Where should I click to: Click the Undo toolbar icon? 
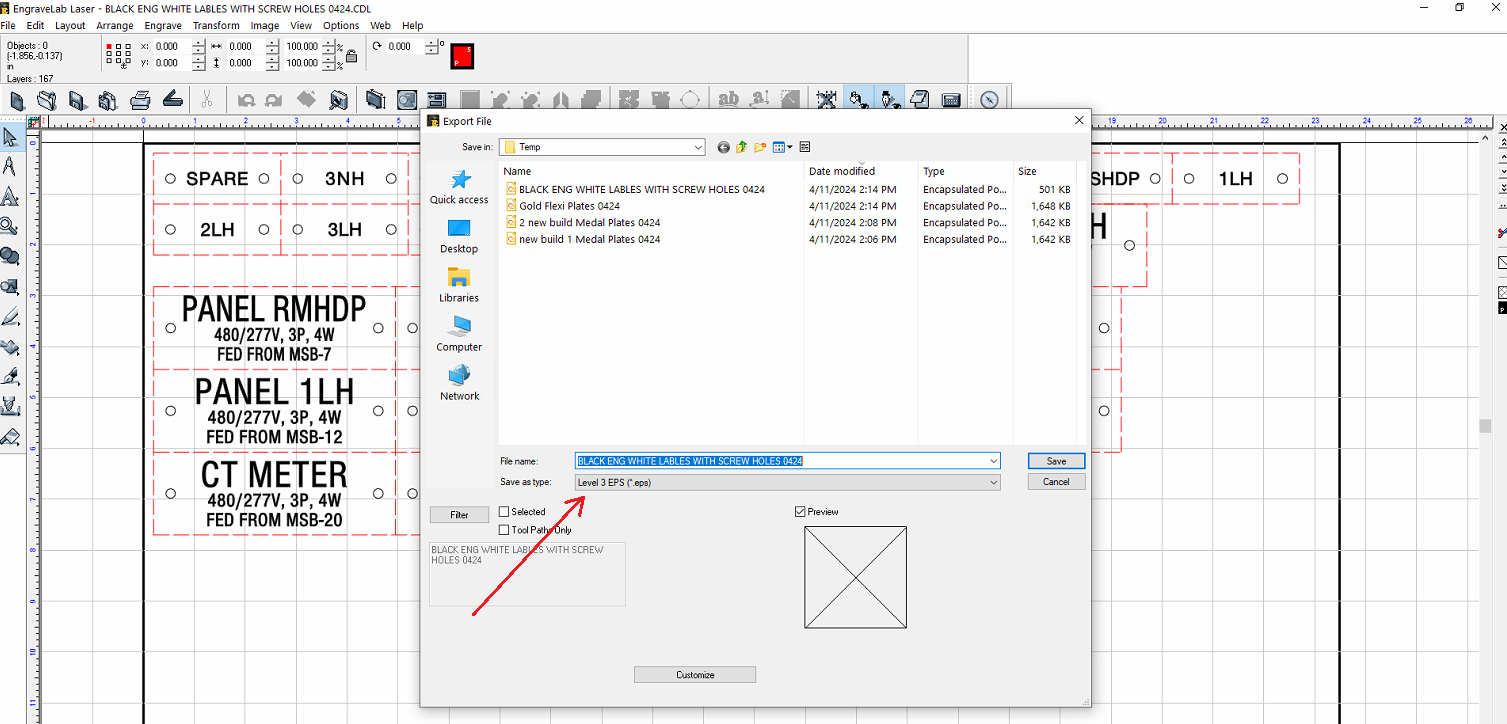pyautogui.click(x=246, y=99)
